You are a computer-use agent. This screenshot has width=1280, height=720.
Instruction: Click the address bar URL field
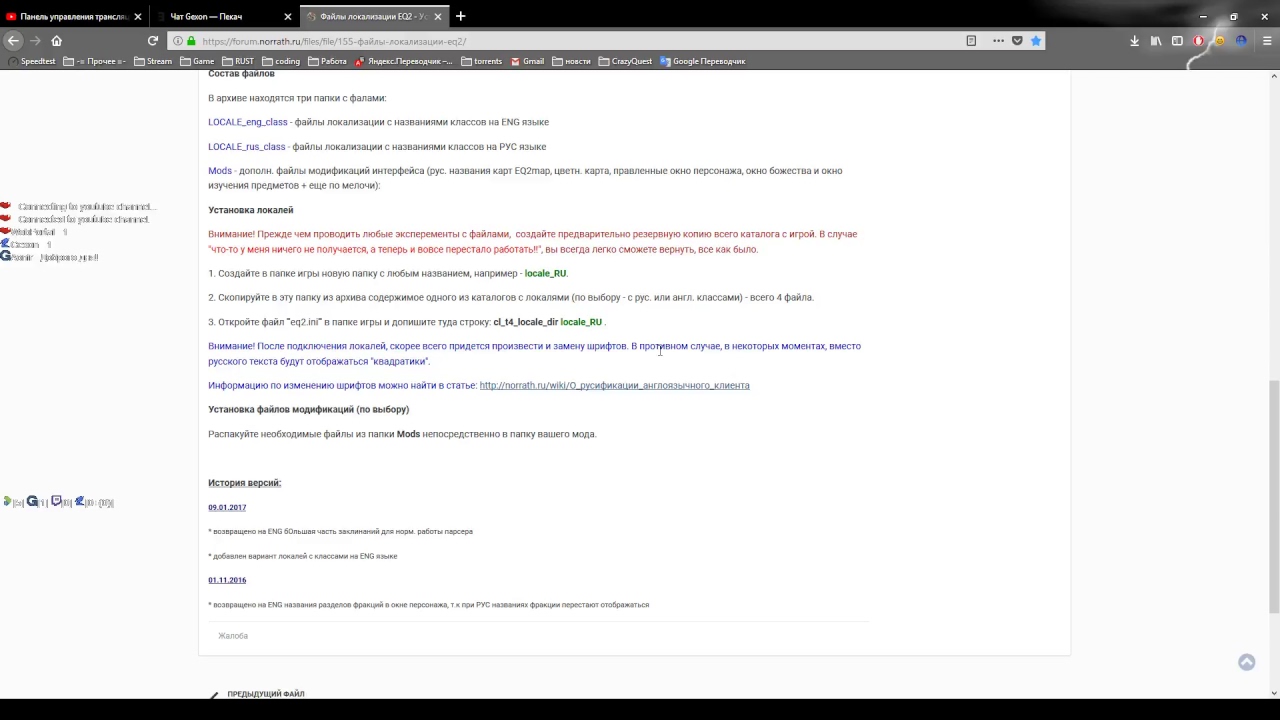click(580, 41)
